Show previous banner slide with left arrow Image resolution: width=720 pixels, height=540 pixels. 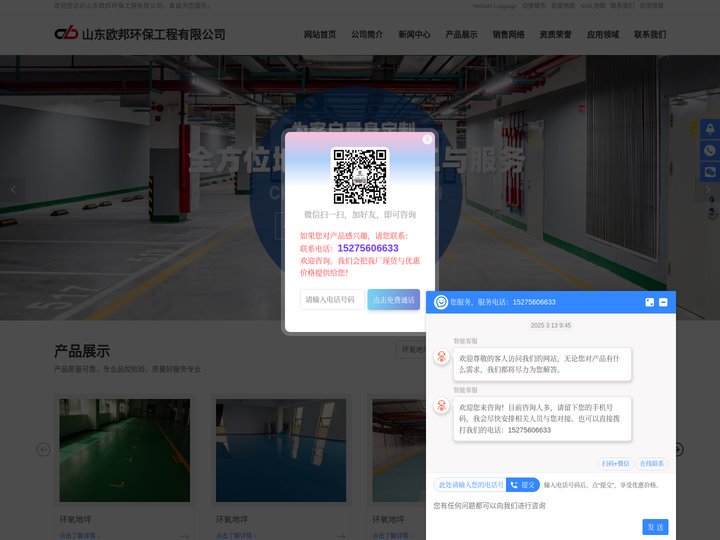pyautogui.click(x=13, y=189)
